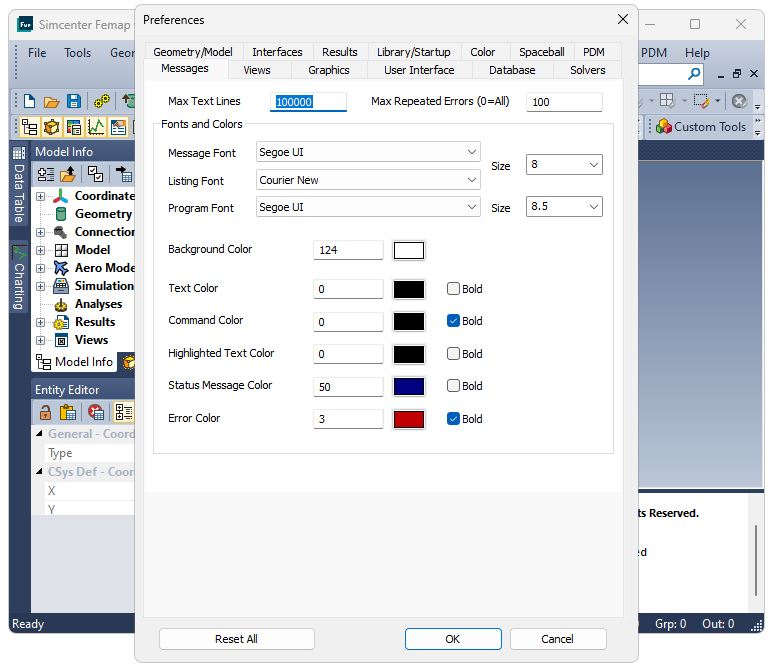Uncheck Bold for Command Color
The height and width of the screenshot is (672, 773).
453,321
